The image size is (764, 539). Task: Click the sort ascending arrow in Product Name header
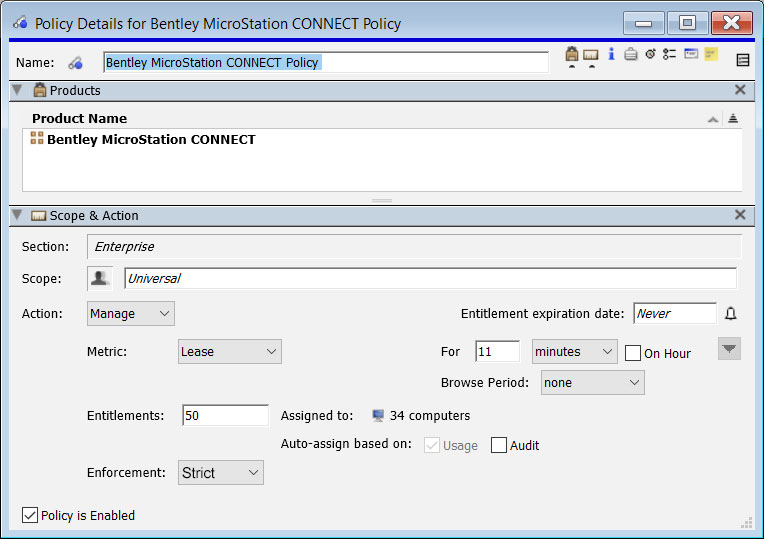713,119
